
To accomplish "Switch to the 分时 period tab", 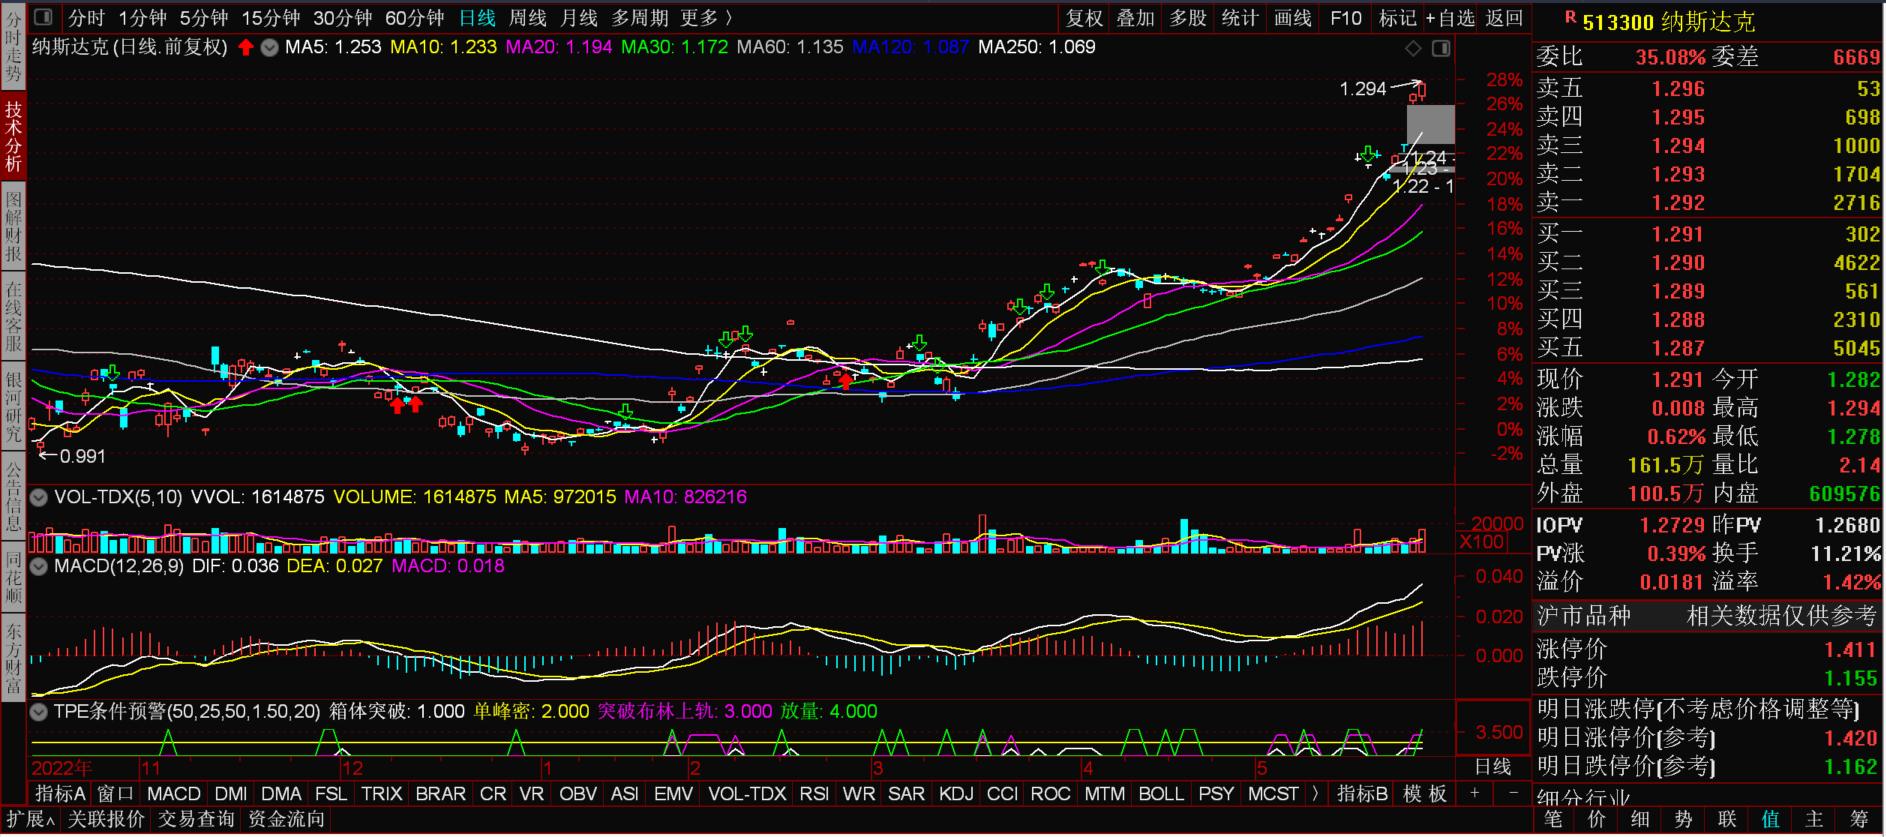I will (86, 18).
